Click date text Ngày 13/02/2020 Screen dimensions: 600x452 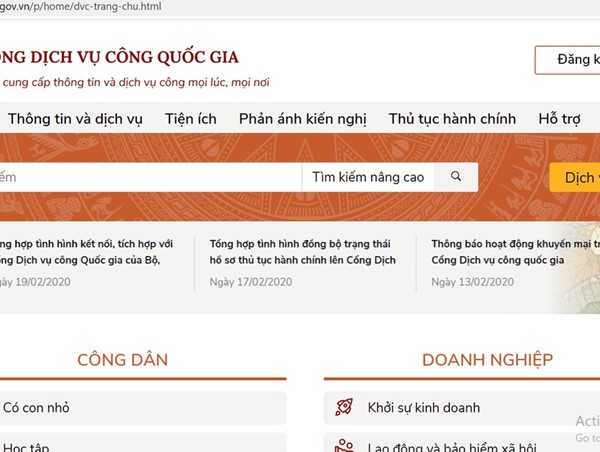coord(473,282)
